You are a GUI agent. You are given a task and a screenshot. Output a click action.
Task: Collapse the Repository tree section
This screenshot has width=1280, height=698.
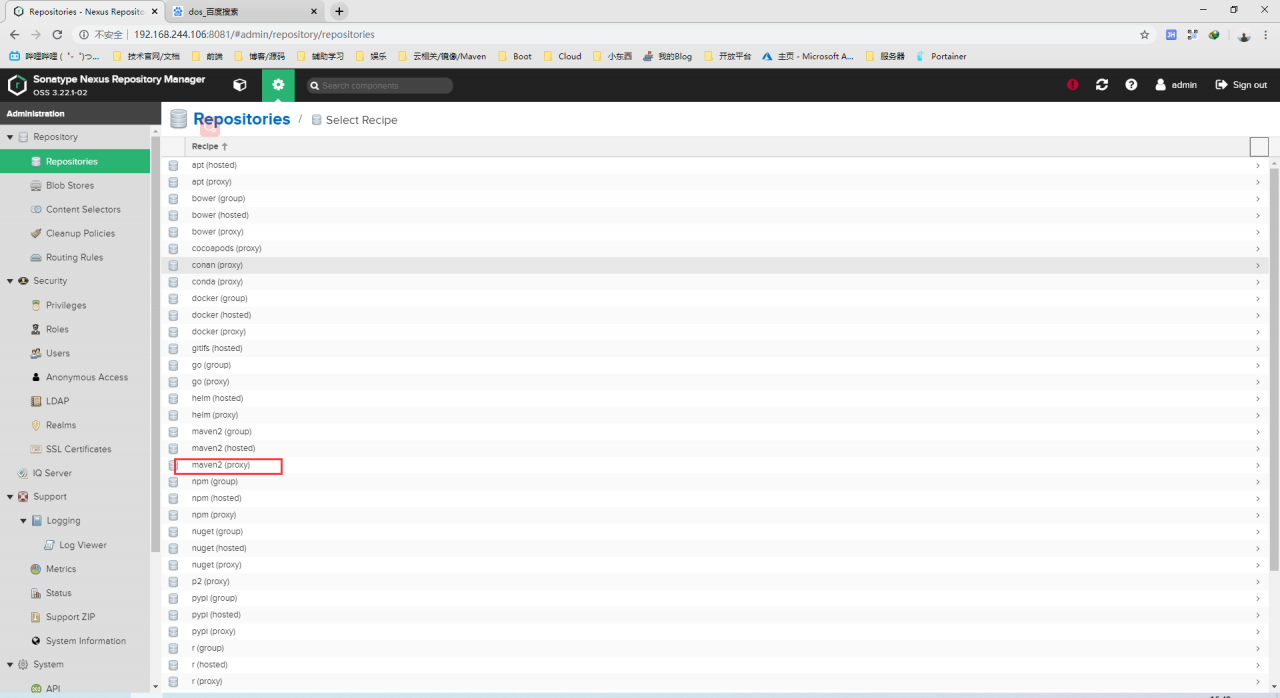tap(10, 137)
